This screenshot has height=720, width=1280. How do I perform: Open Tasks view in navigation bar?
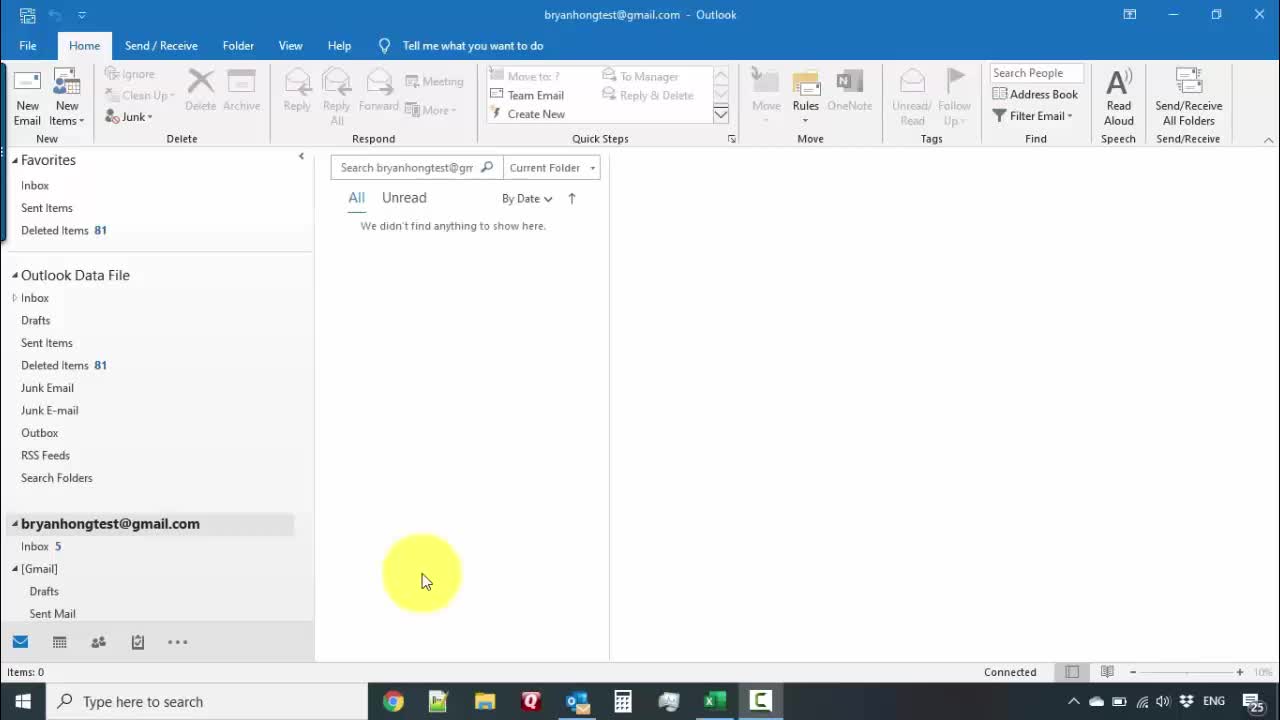[x=138, y=642]
